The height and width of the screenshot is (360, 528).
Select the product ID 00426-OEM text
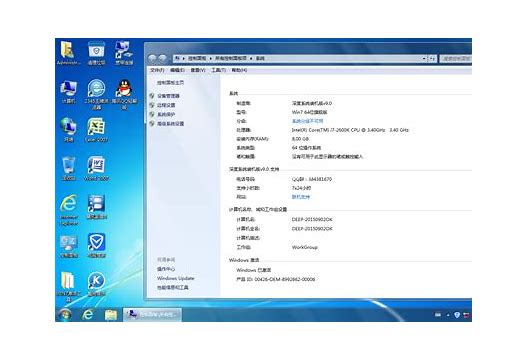pyautogui.click(x=275, y=279)
